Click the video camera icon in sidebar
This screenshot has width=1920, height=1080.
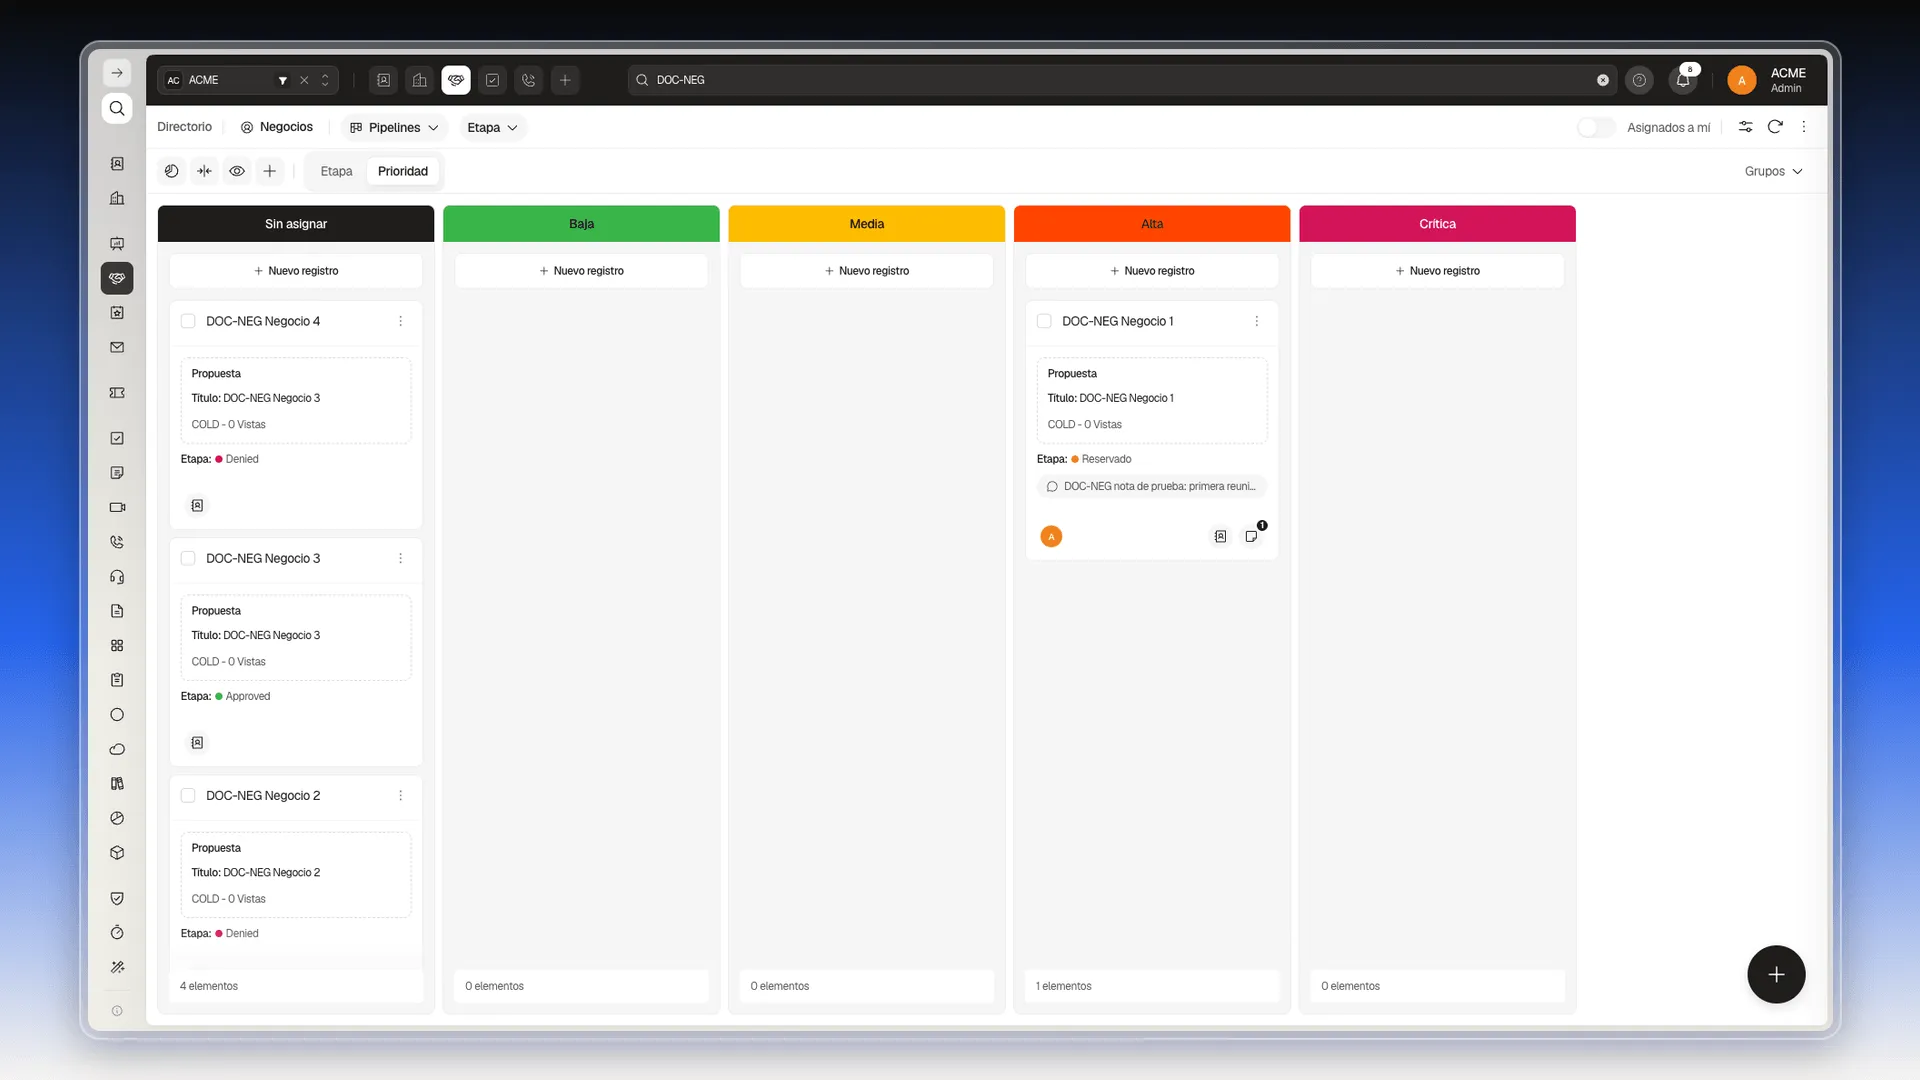click(117, 507)
